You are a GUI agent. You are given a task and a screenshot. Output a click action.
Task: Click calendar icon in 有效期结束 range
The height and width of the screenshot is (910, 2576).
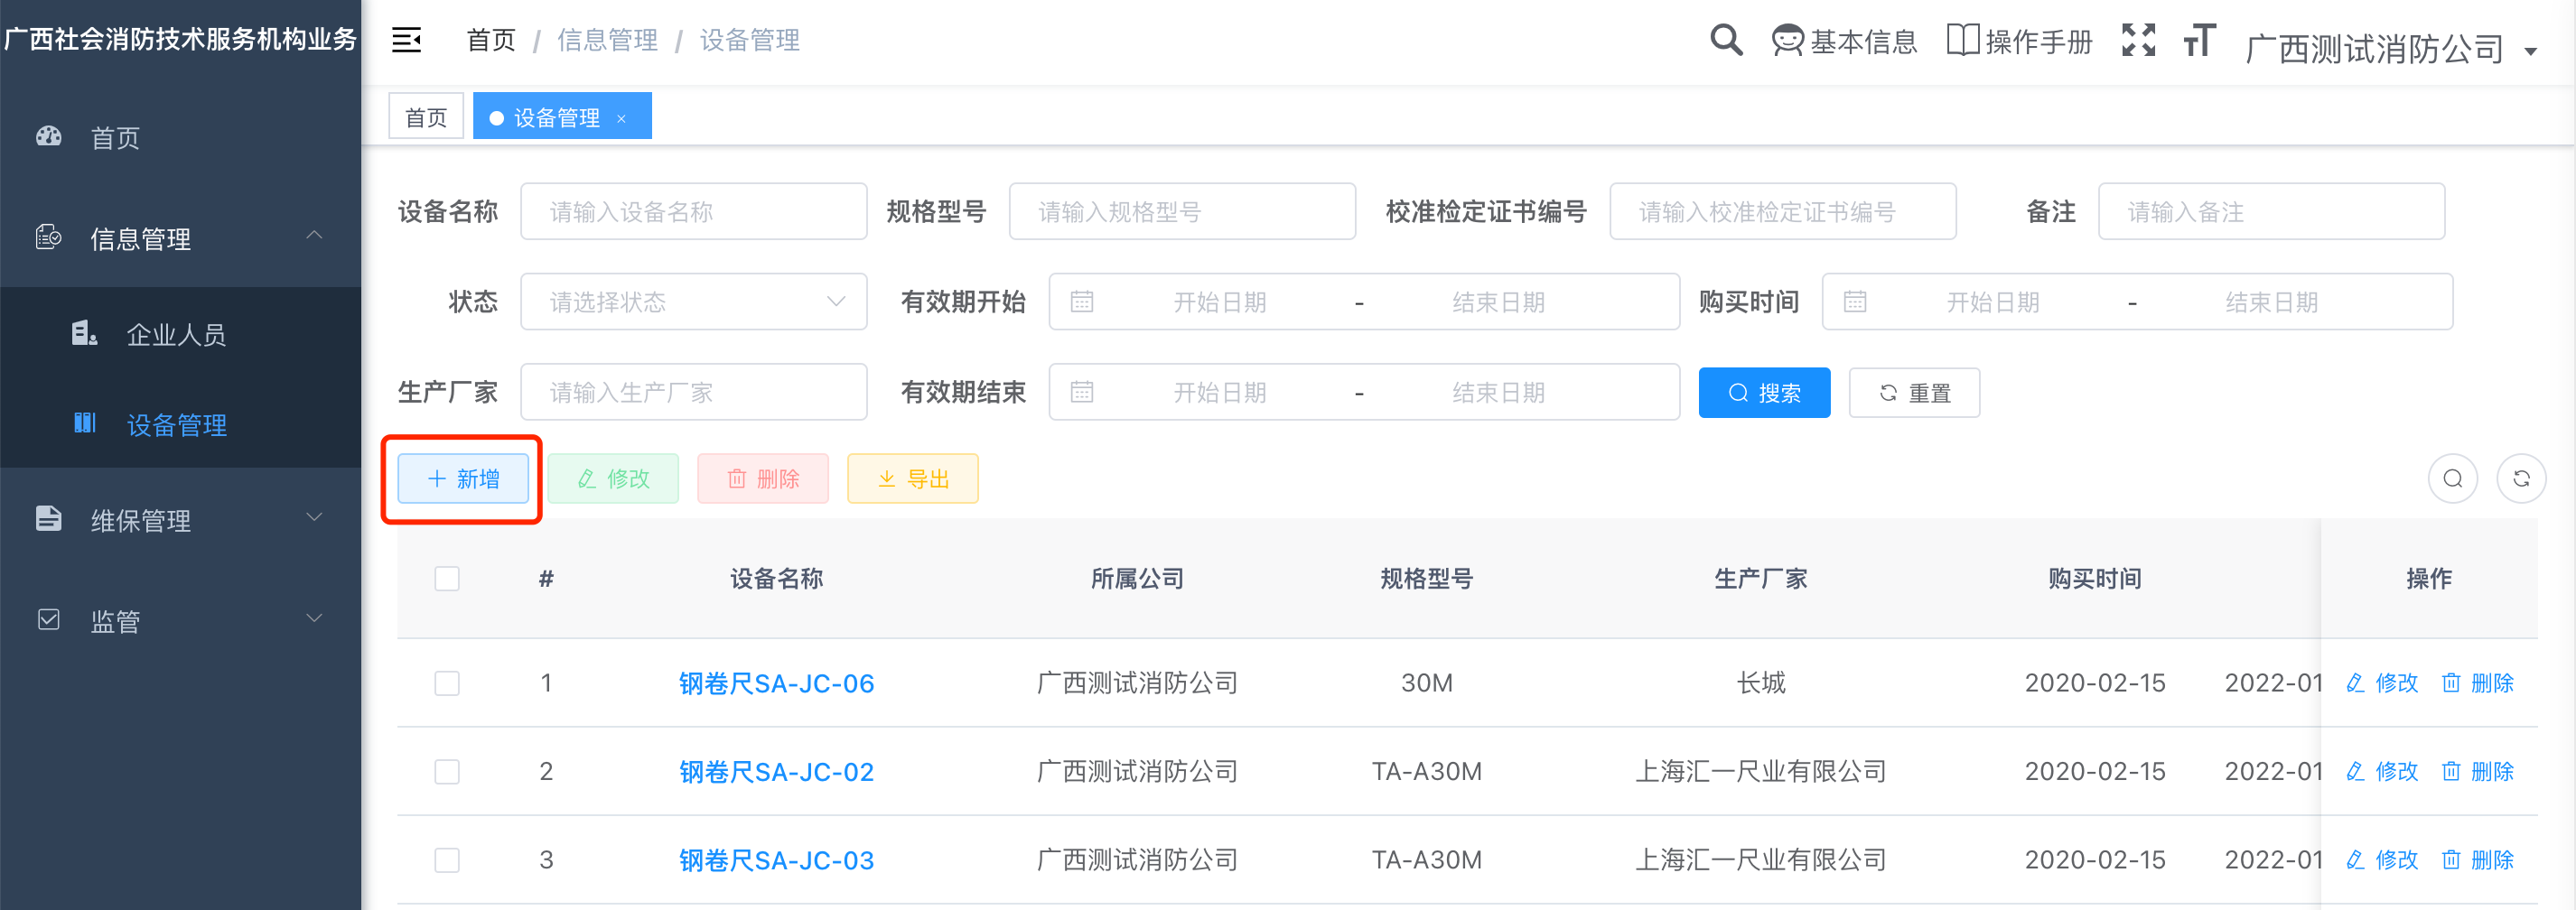(x=1081, y=392)
